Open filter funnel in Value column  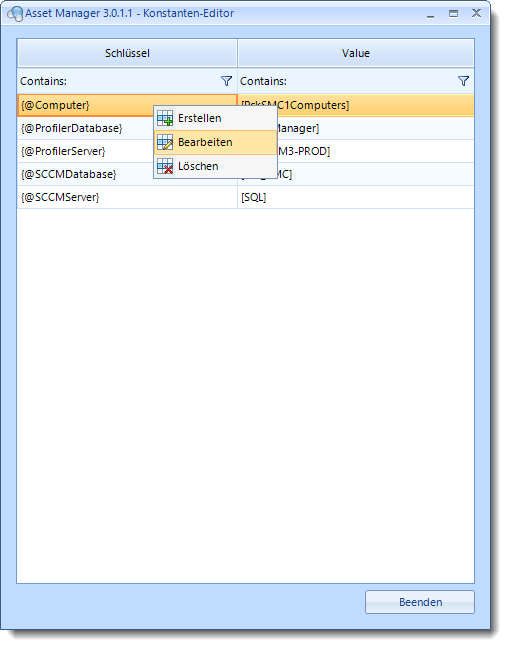tap(463, 81)
